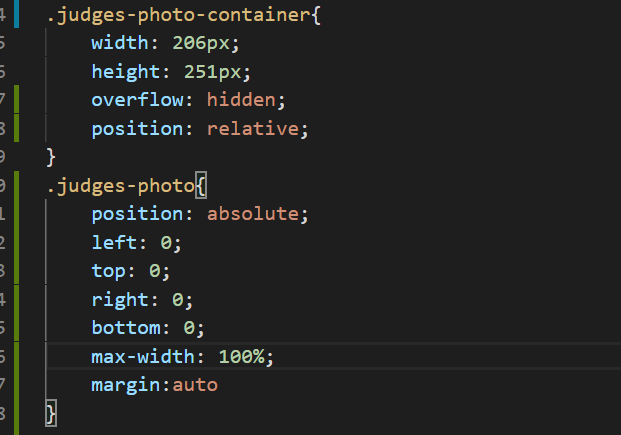Click the right property
Image resolution: width=621 pixels, height=435 pixels.
click(x=118, y=299)
